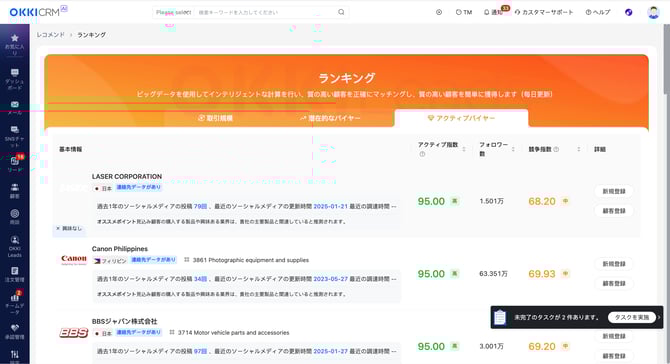
Task: Open the TM clock item
Action: tap(464, 12)
